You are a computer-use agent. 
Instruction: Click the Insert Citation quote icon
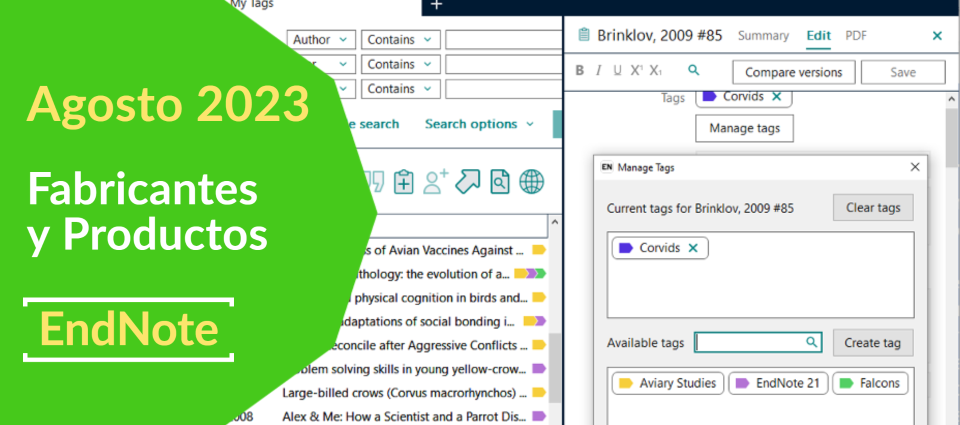point(374,181)
